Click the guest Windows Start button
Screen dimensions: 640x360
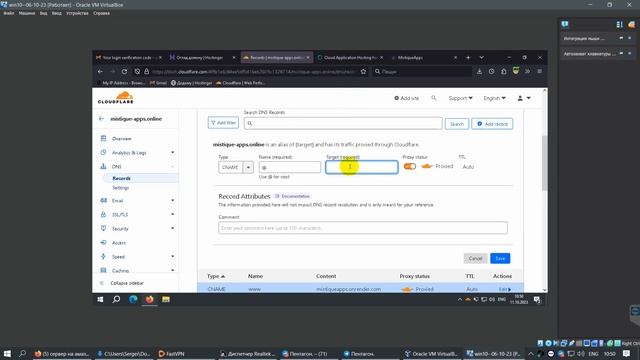[x=100, y=300]
